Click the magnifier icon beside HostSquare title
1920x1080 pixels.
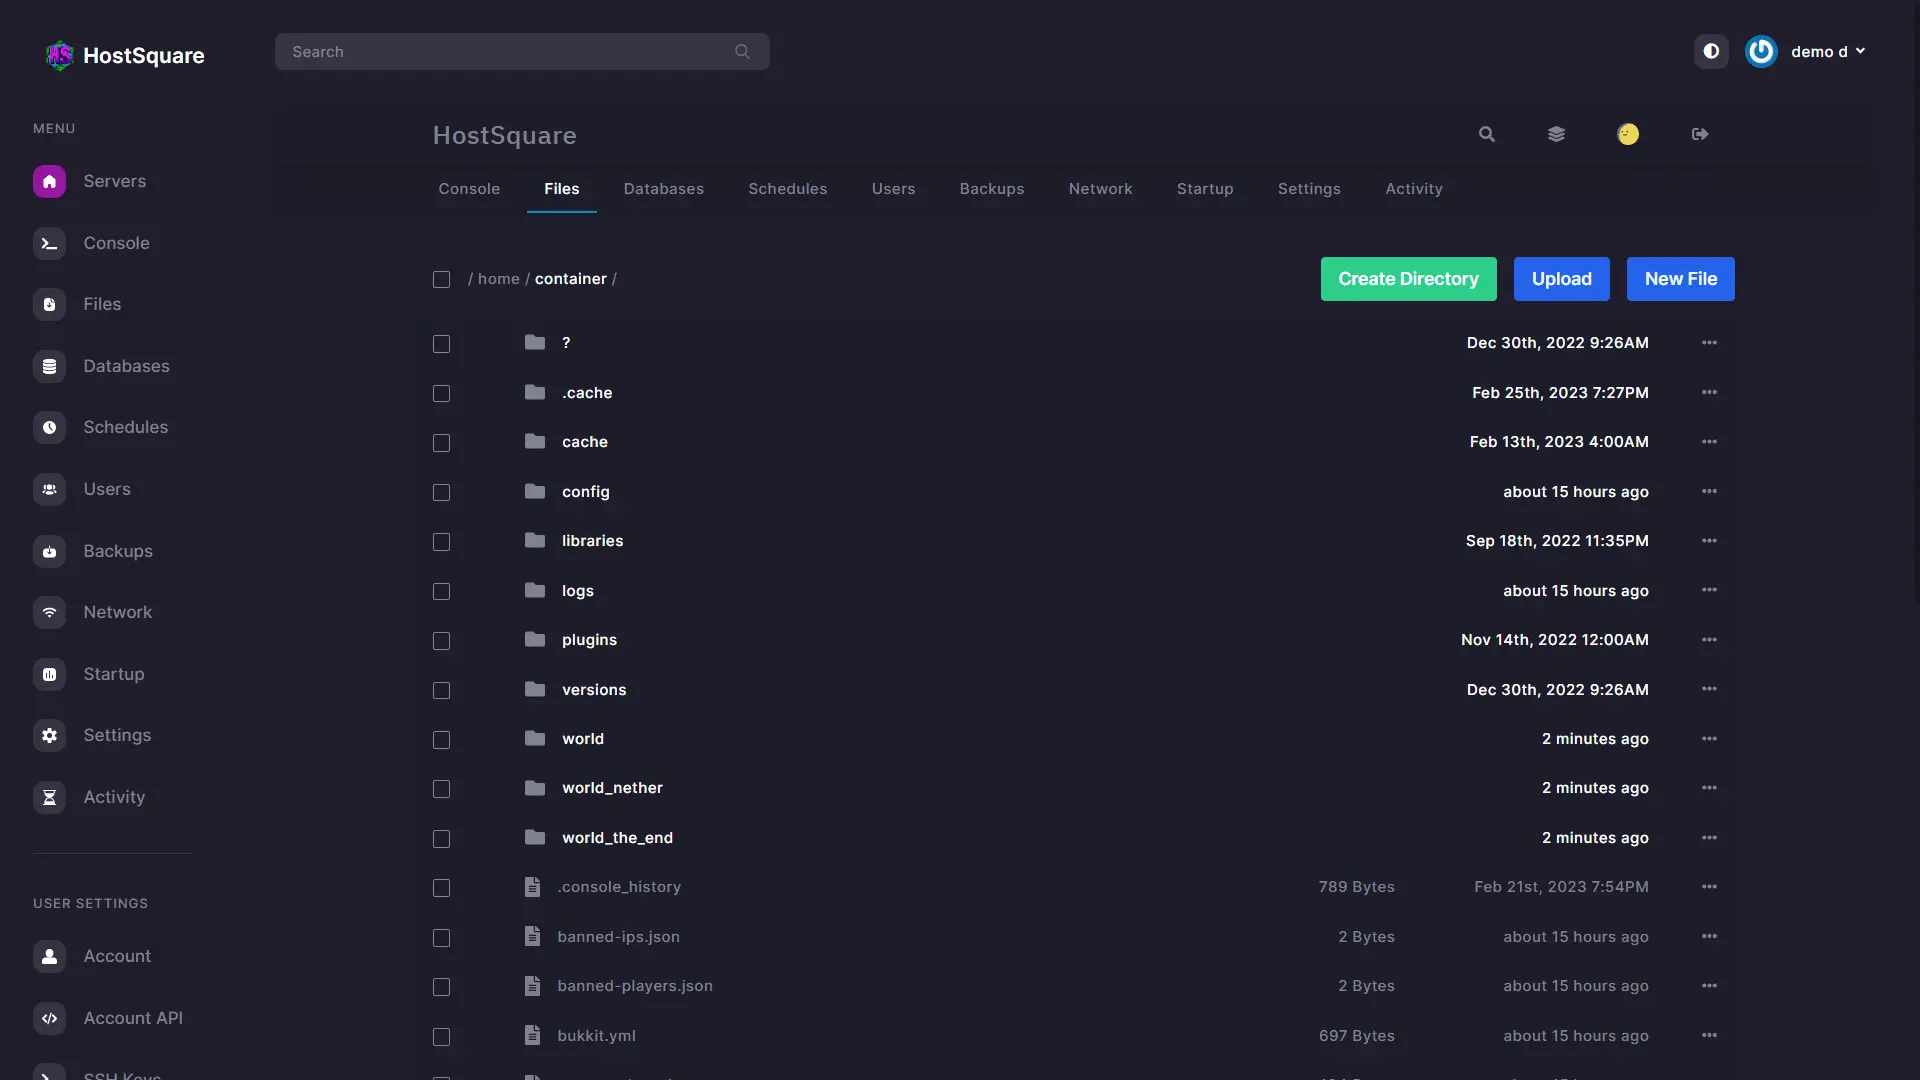point(1487,134)
